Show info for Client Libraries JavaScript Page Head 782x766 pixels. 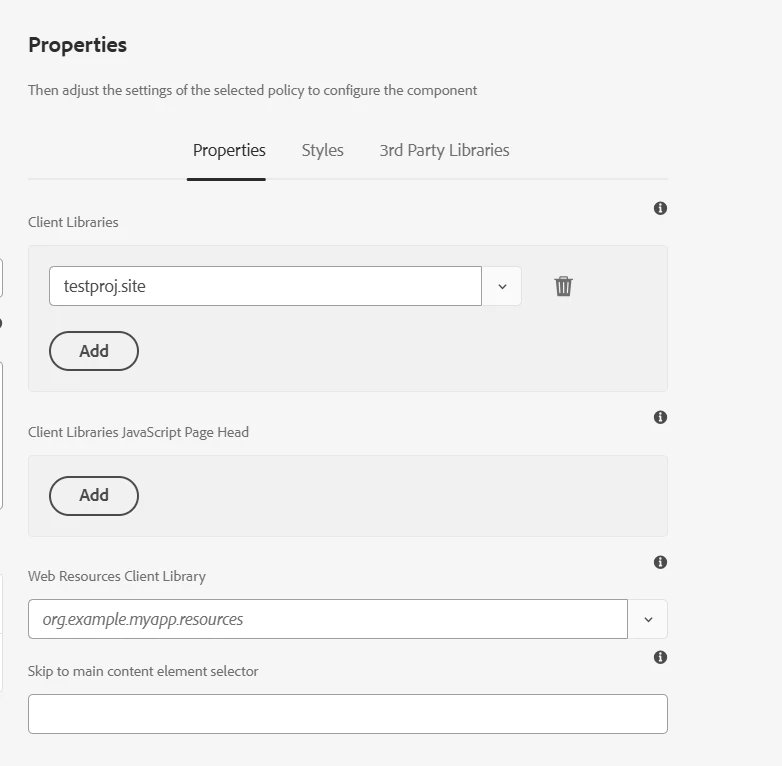660,417
